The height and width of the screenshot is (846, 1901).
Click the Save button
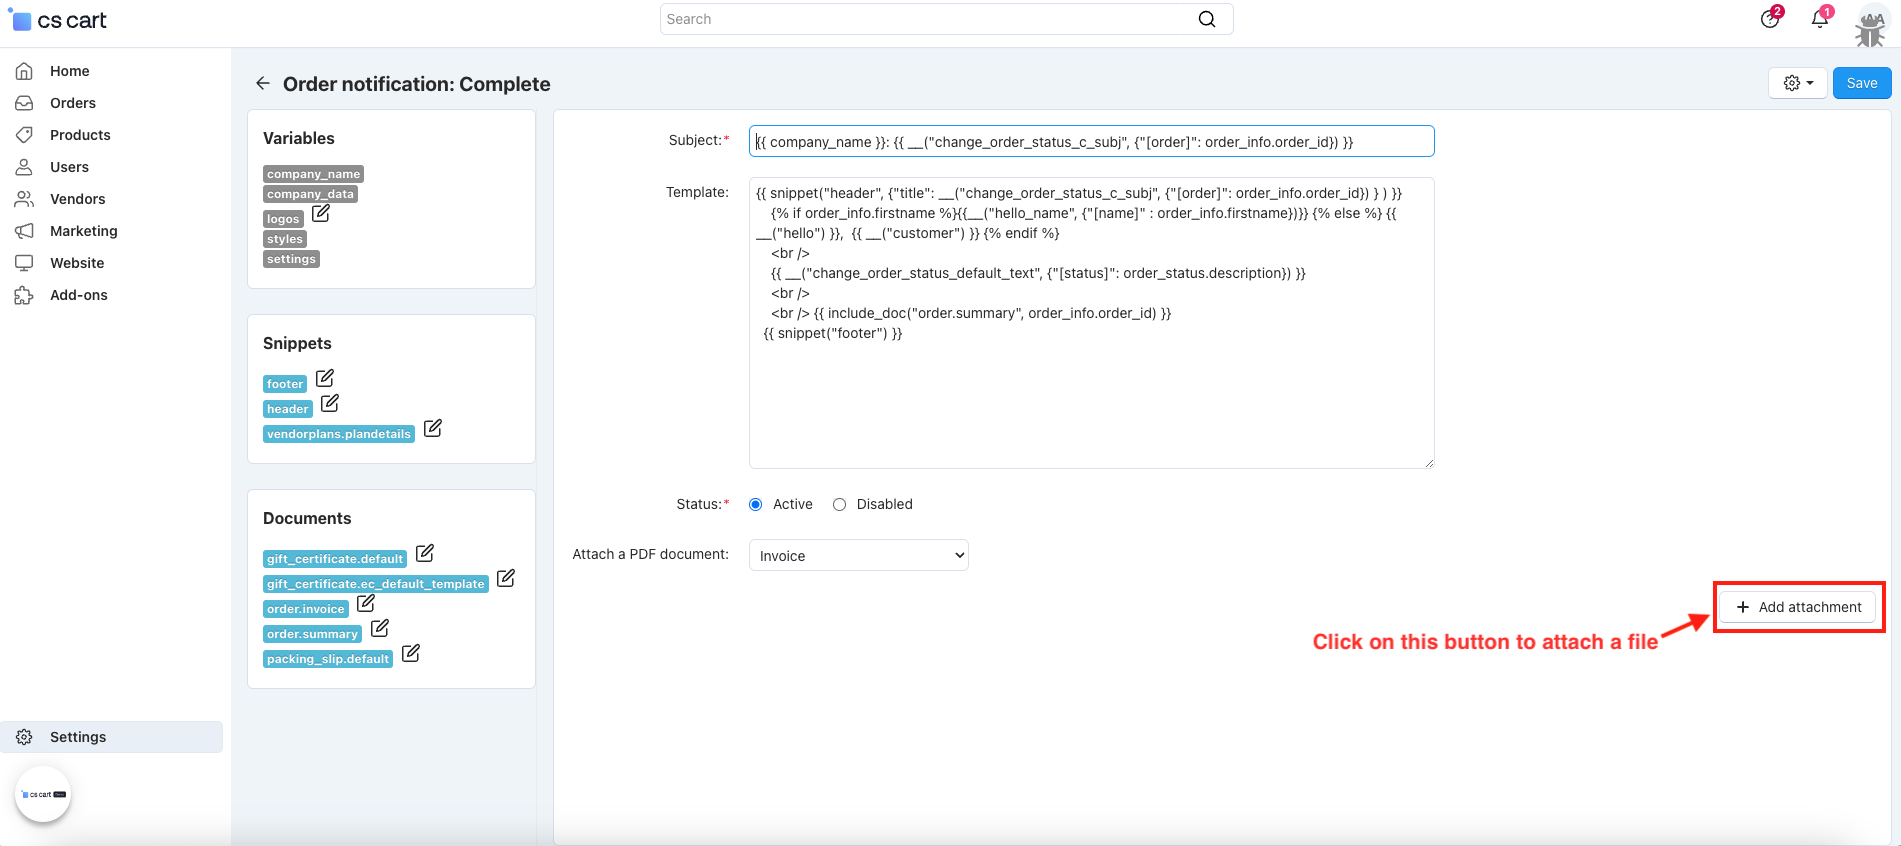click(x=1862, y=83)
